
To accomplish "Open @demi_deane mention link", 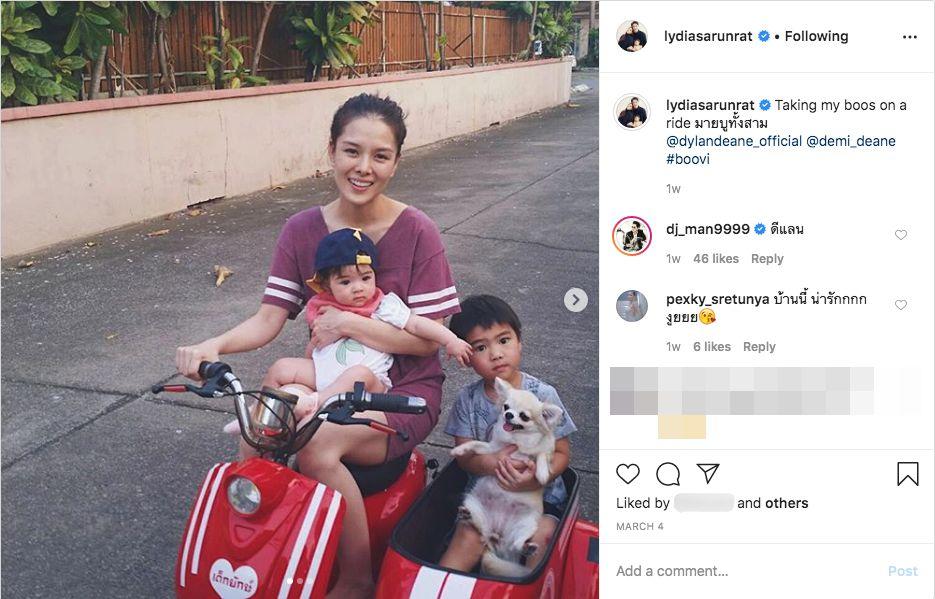I will click(851, 141).
